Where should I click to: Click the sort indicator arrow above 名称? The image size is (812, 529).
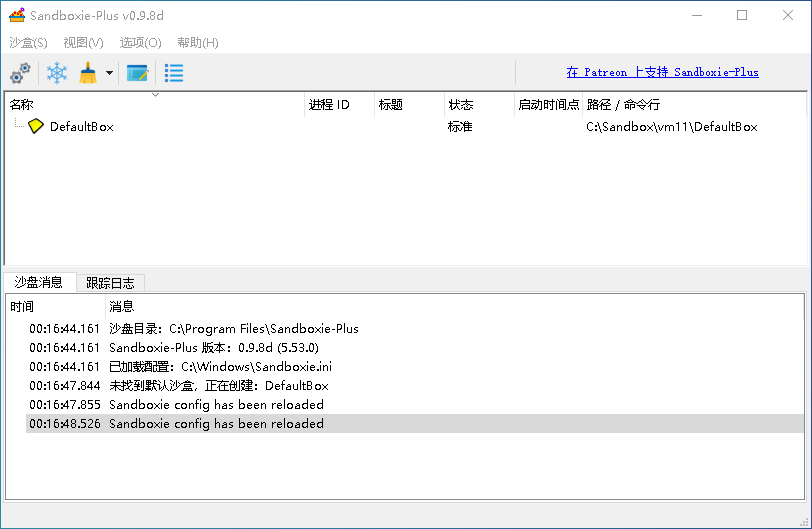155,95
